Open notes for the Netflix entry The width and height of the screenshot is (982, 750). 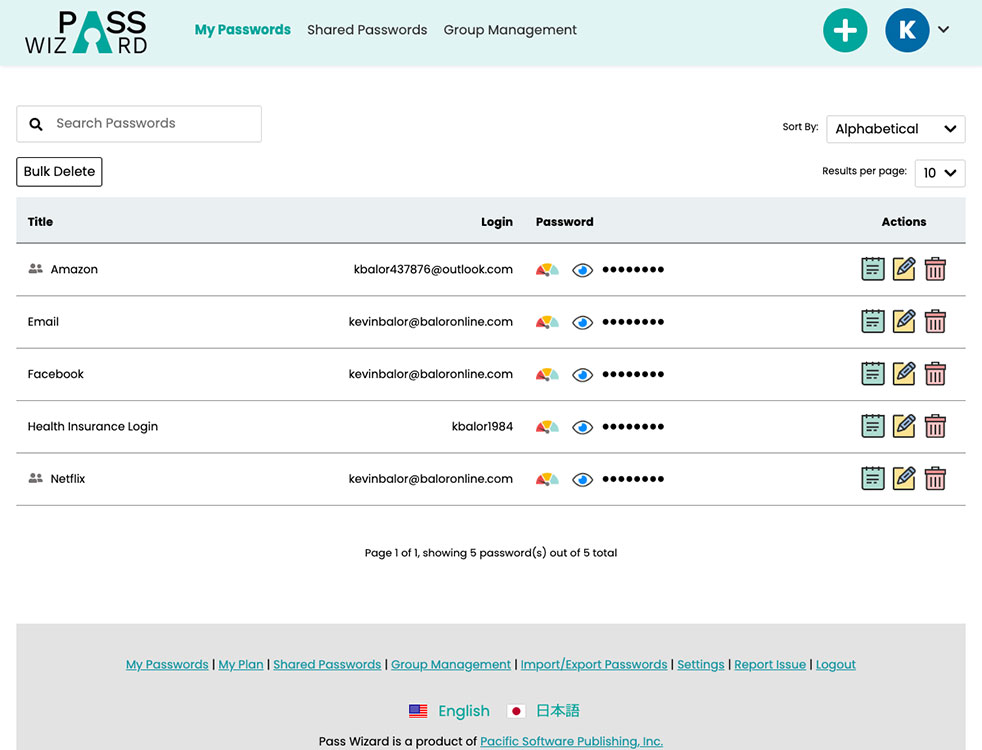872,479
